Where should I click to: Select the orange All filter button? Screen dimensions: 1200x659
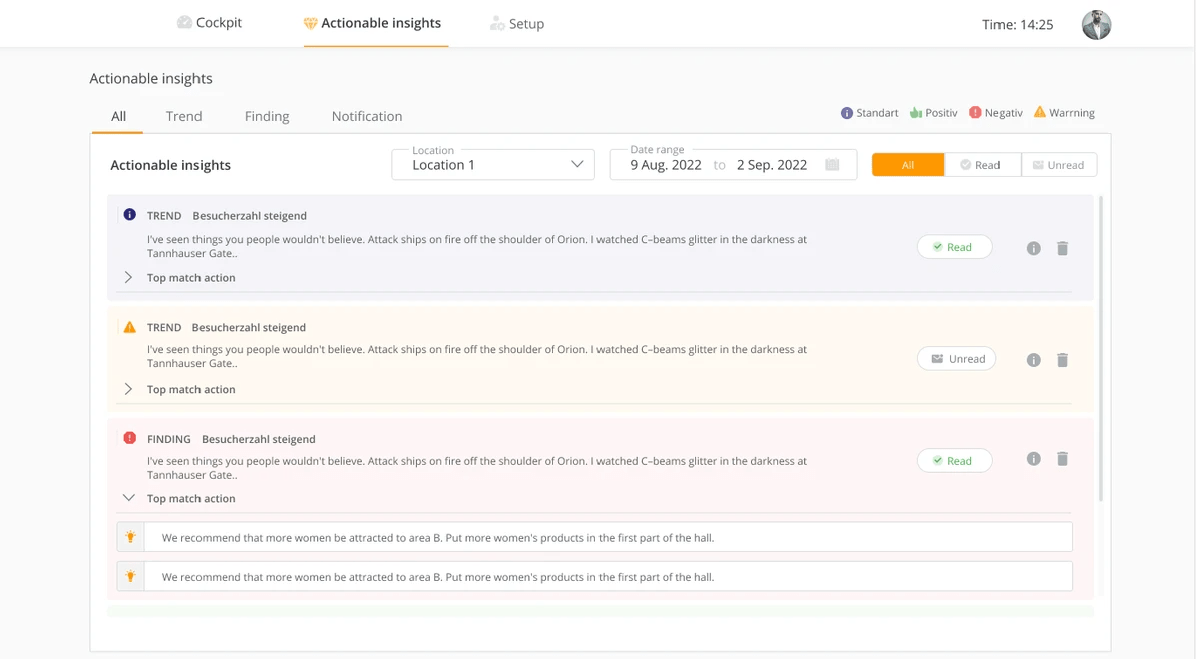tap(907, 165)
